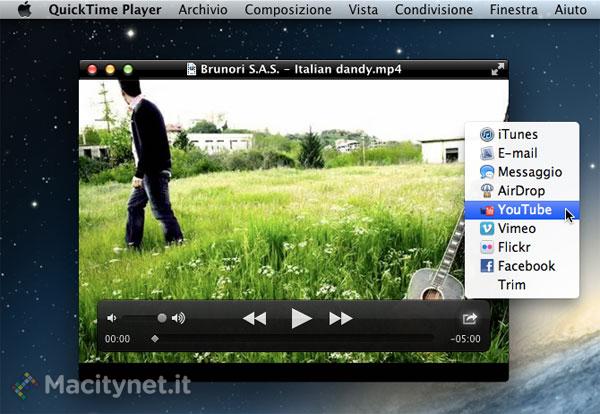Click the volume slider knob
The height and width of the screenshot is (414, 600).
pyautogui.click(x=162, y=318)
